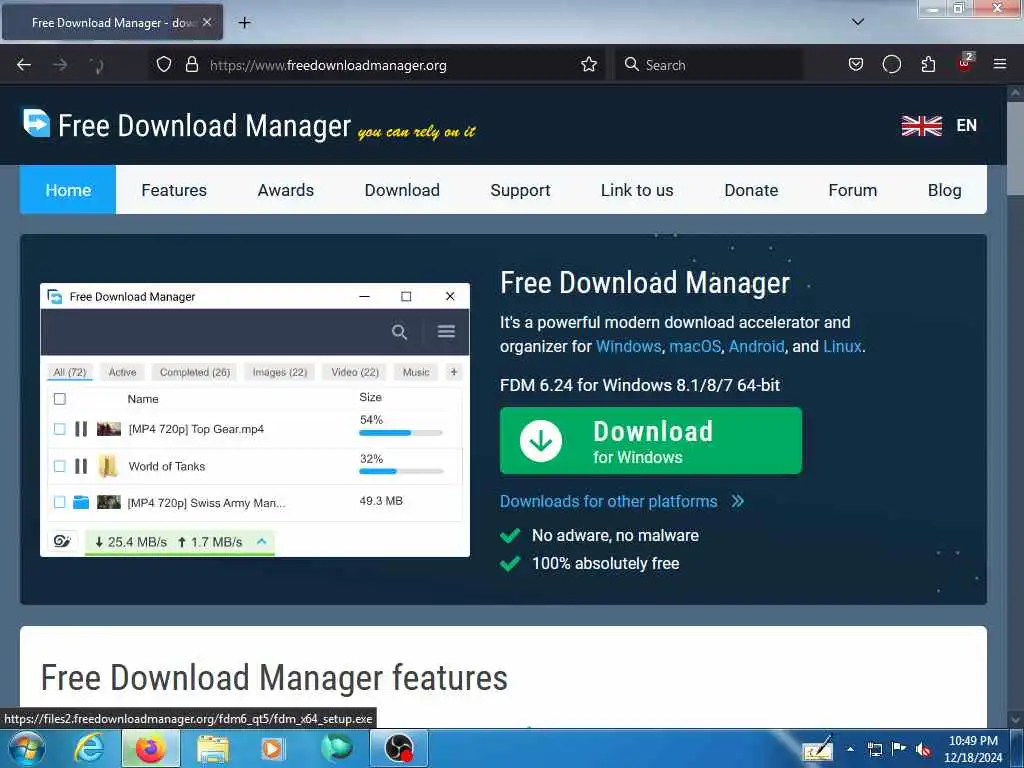Click the World of Tanks 32% progress bar
The width and height of the screenshot is (1024, 768).
[x=401, y=472]
